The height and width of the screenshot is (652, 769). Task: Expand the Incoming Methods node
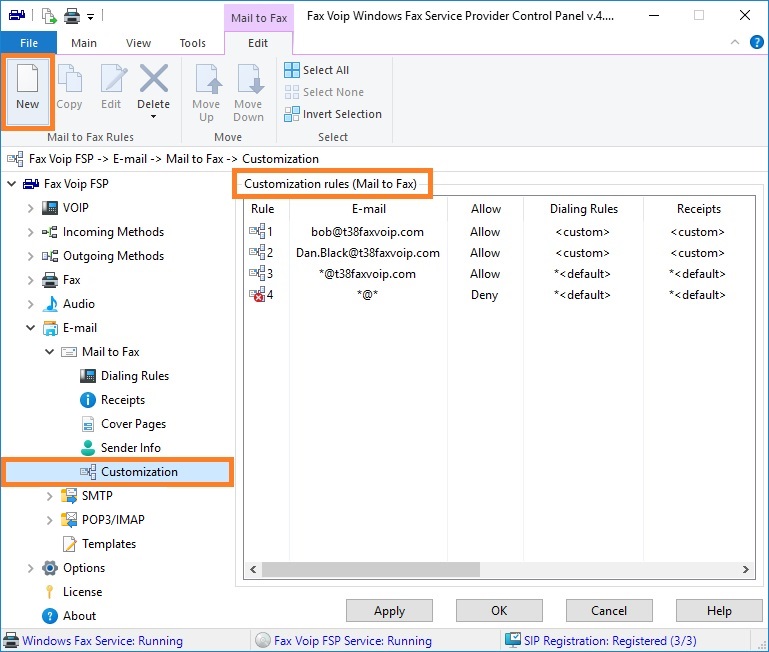(x=30, y=232)
